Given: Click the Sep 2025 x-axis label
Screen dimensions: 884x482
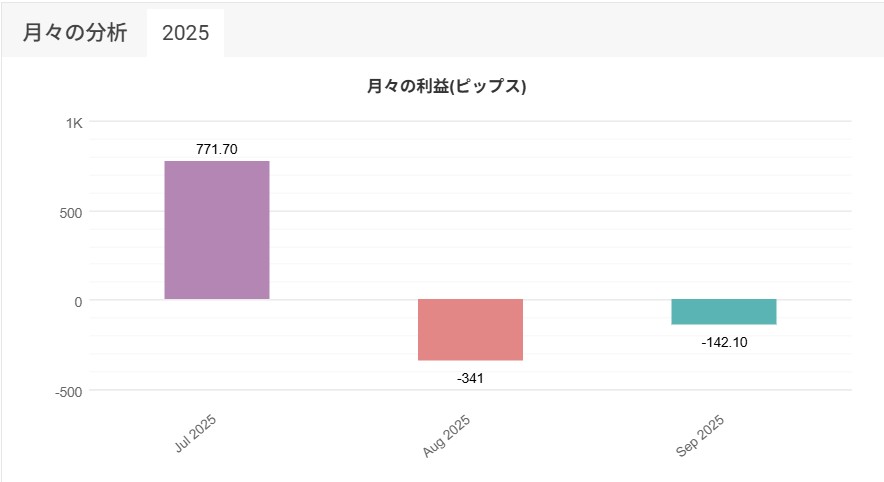Looking at the screenshot, I should tap(700, 436).
